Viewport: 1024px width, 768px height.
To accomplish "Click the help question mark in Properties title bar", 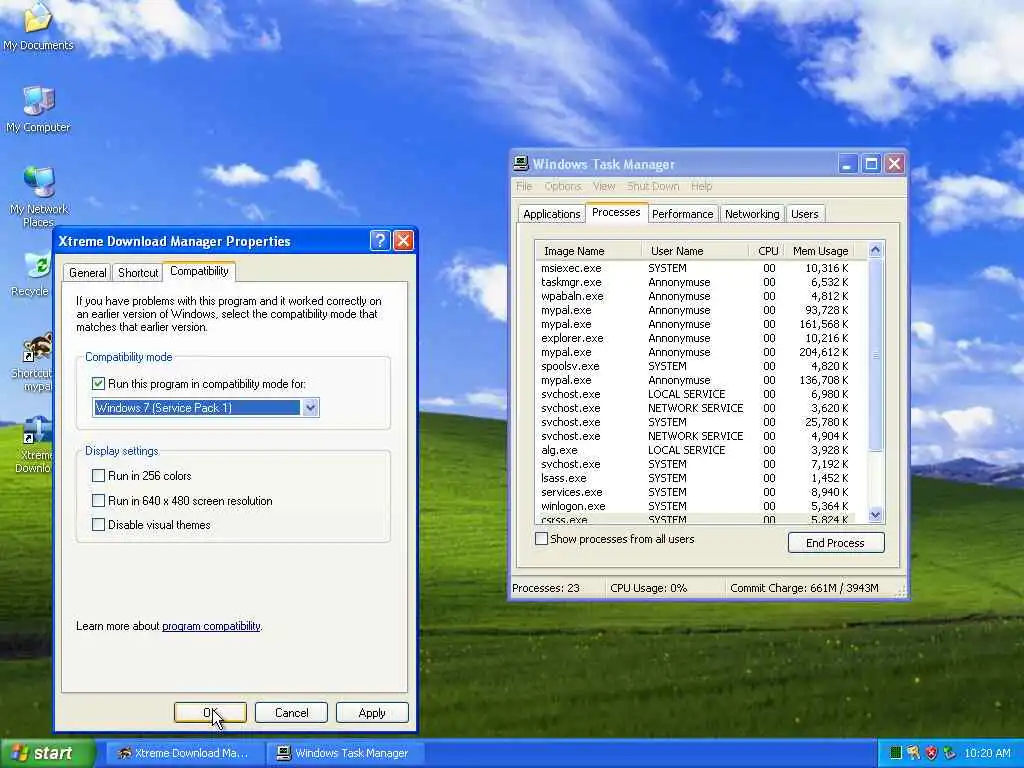I will coord(380,241).
